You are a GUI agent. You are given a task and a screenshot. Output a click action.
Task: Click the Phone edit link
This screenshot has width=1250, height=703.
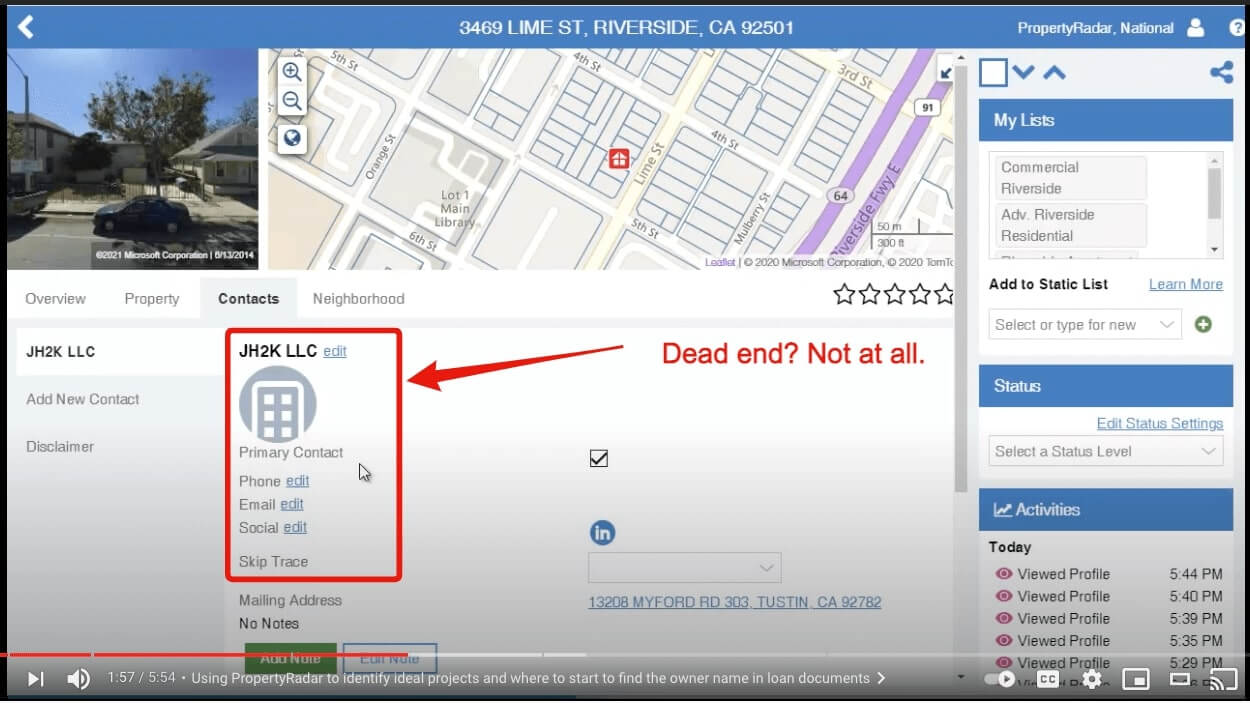coord(297,481)
